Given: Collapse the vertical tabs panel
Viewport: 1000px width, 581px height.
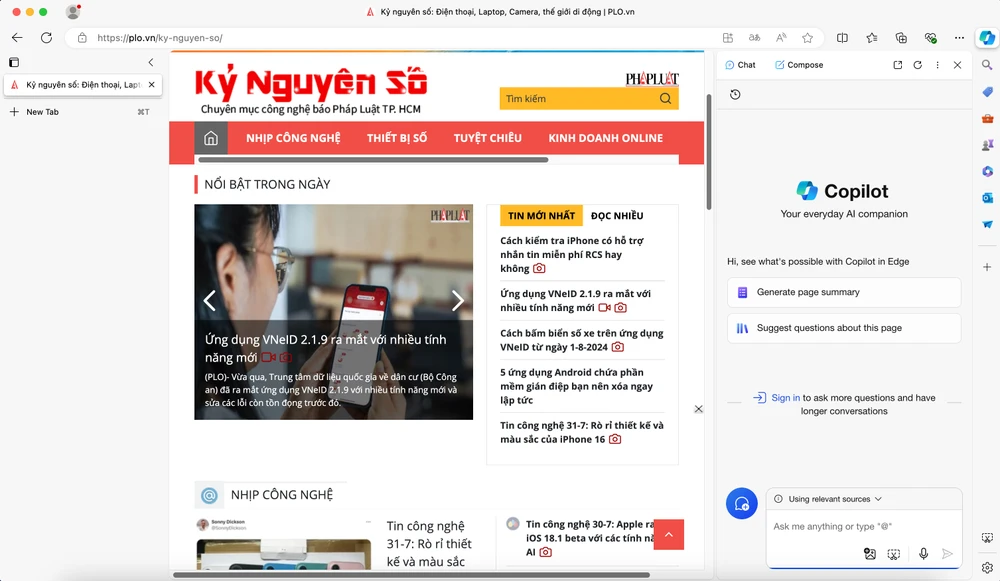Looking at the screenshot, I should [x=150, y=61].
